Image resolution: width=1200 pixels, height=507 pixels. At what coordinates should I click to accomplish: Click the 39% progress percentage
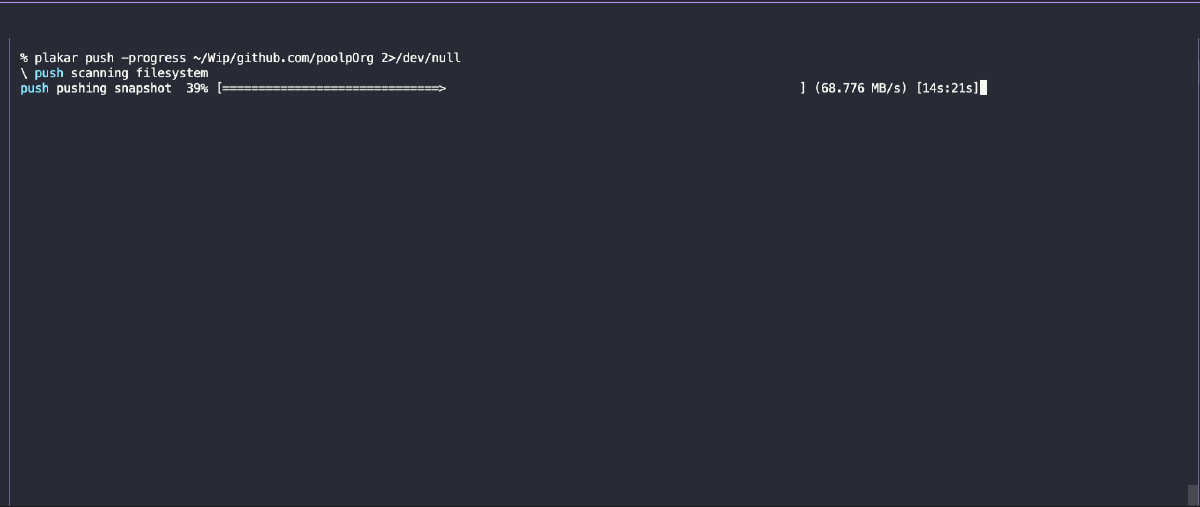click(x=197, y=89)
